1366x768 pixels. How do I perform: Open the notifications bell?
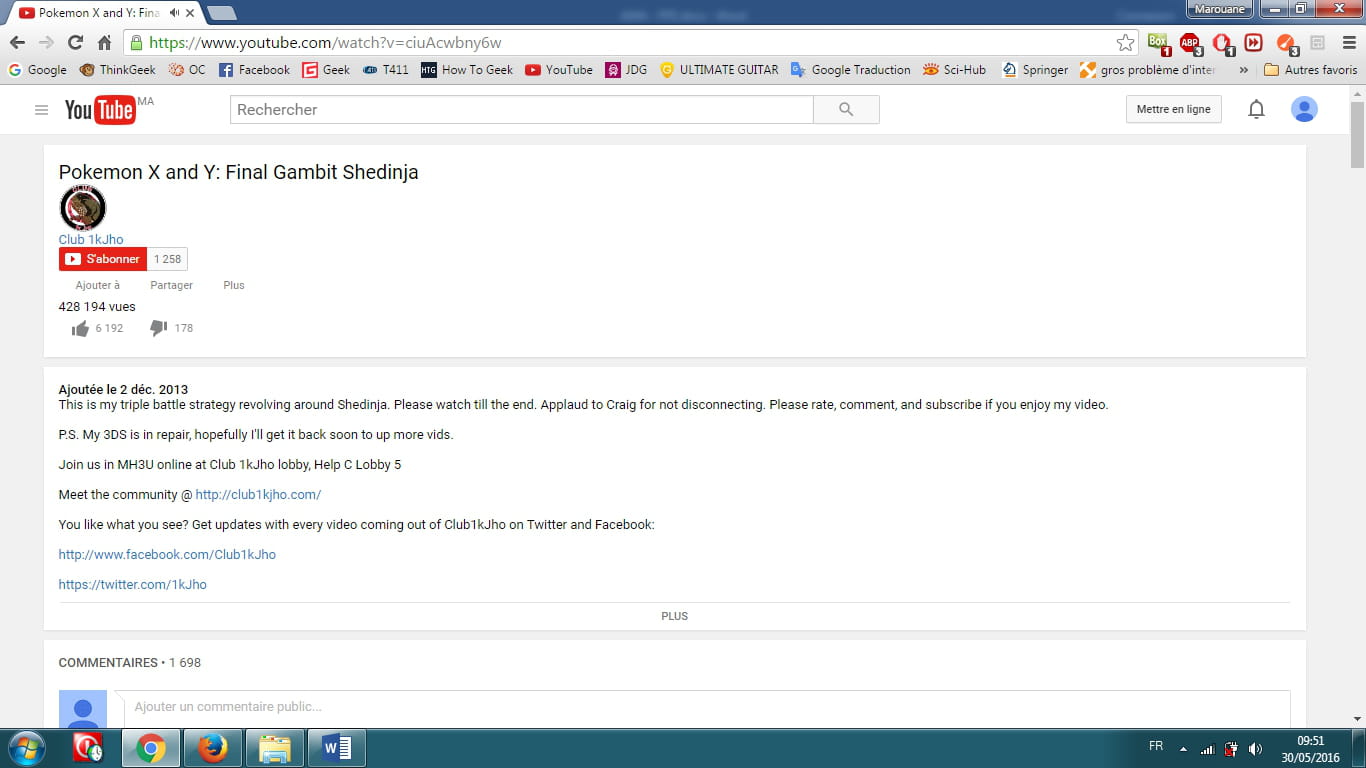coord(1256,110)
